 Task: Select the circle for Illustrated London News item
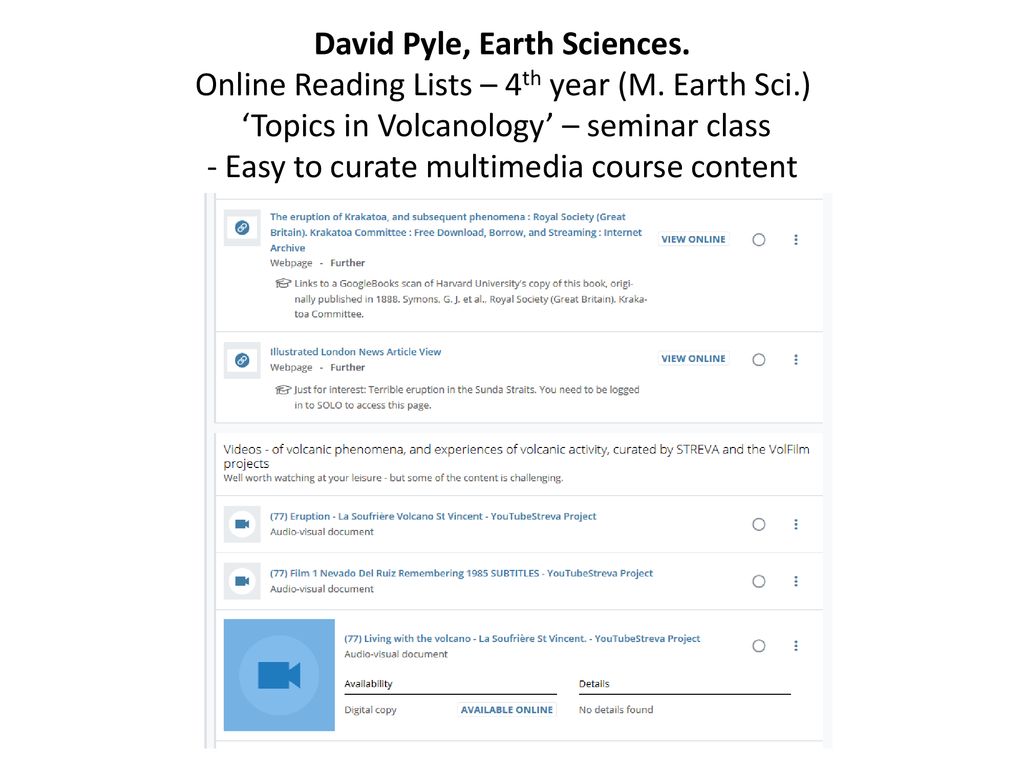pos(759,360)
